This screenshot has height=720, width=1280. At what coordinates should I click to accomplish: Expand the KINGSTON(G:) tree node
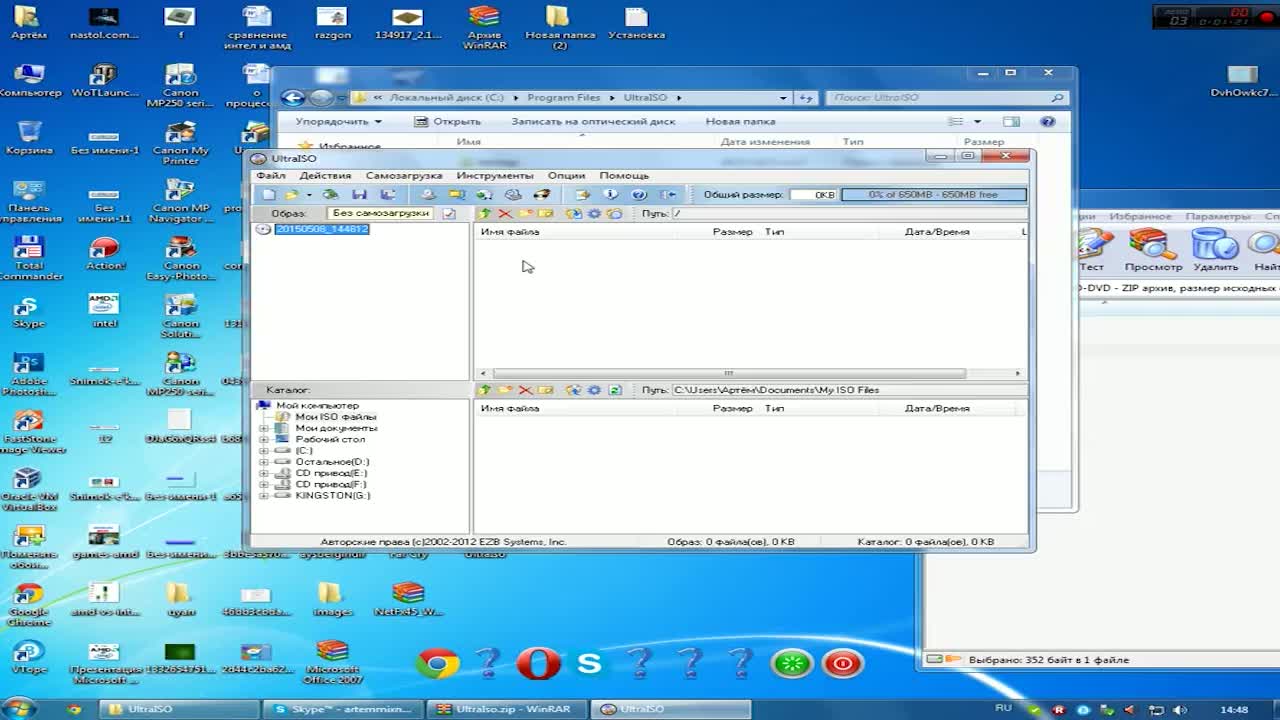point(264,496)
